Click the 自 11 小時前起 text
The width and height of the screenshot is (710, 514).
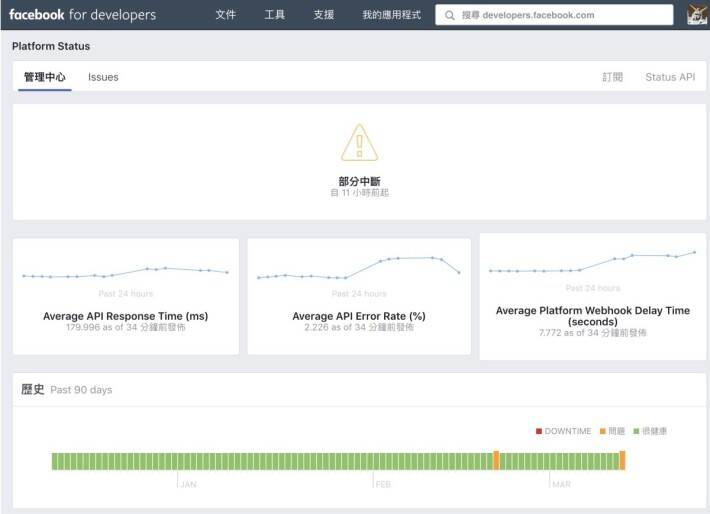pyautogui.click(x=360, y=193)
